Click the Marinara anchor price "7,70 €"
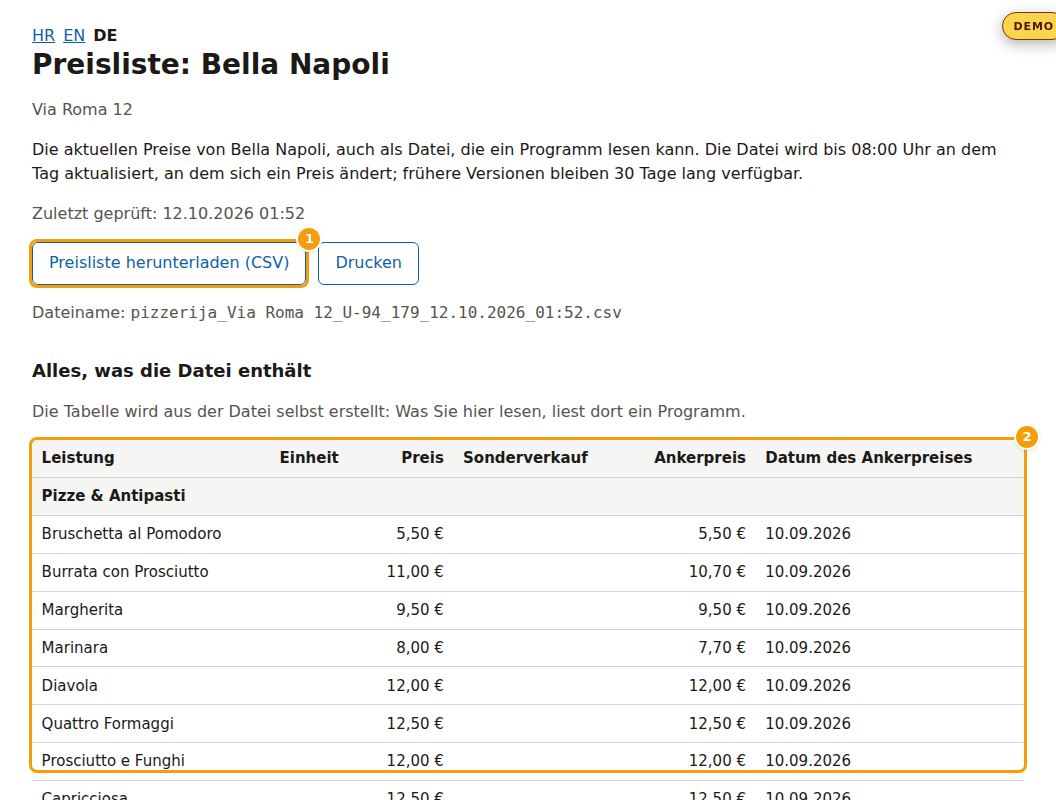The height and width of the screenshot is (800, 1056). [722, 648]
